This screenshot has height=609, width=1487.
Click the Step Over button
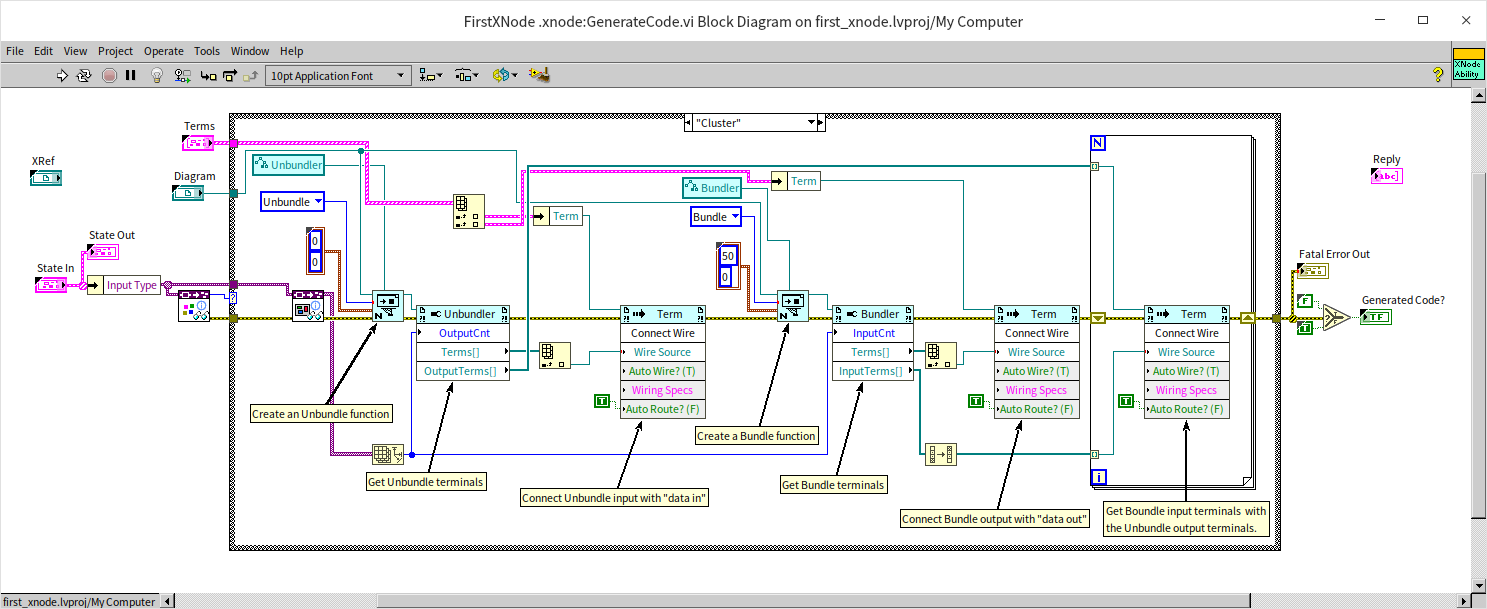230,75
